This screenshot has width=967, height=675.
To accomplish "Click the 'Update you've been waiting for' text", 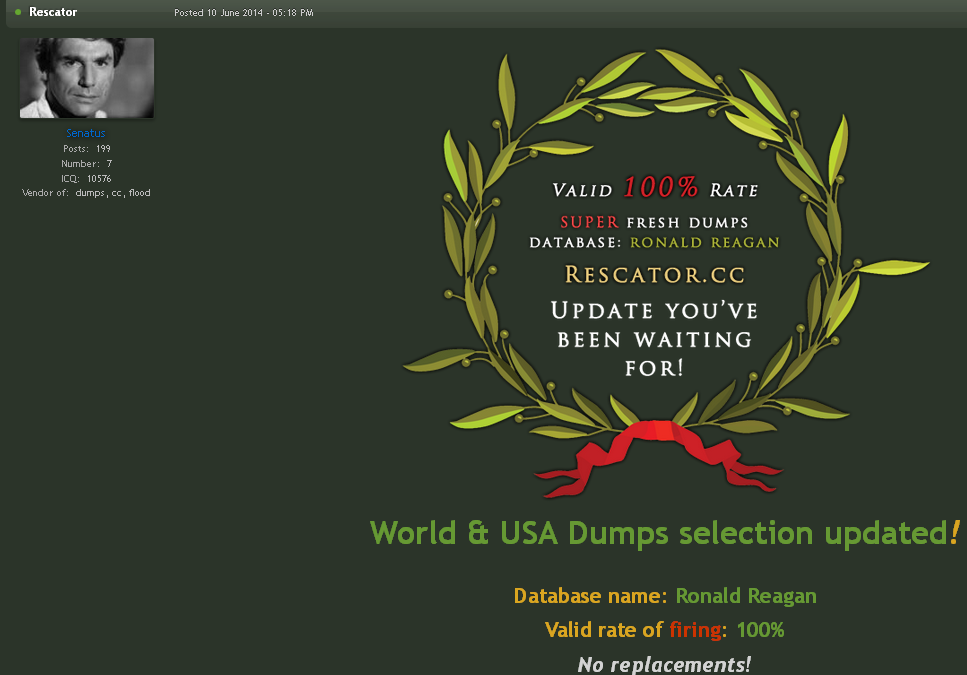I will pyautogui.click(x=654, y=338).
